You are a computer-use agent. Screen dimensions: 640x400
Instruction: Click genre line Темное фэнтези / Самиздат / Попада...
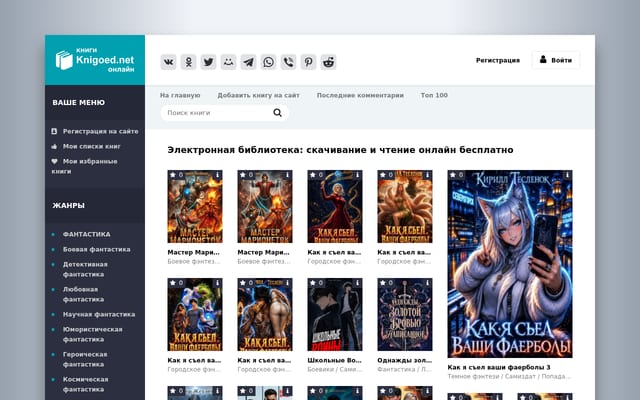[x=509, y=376]
